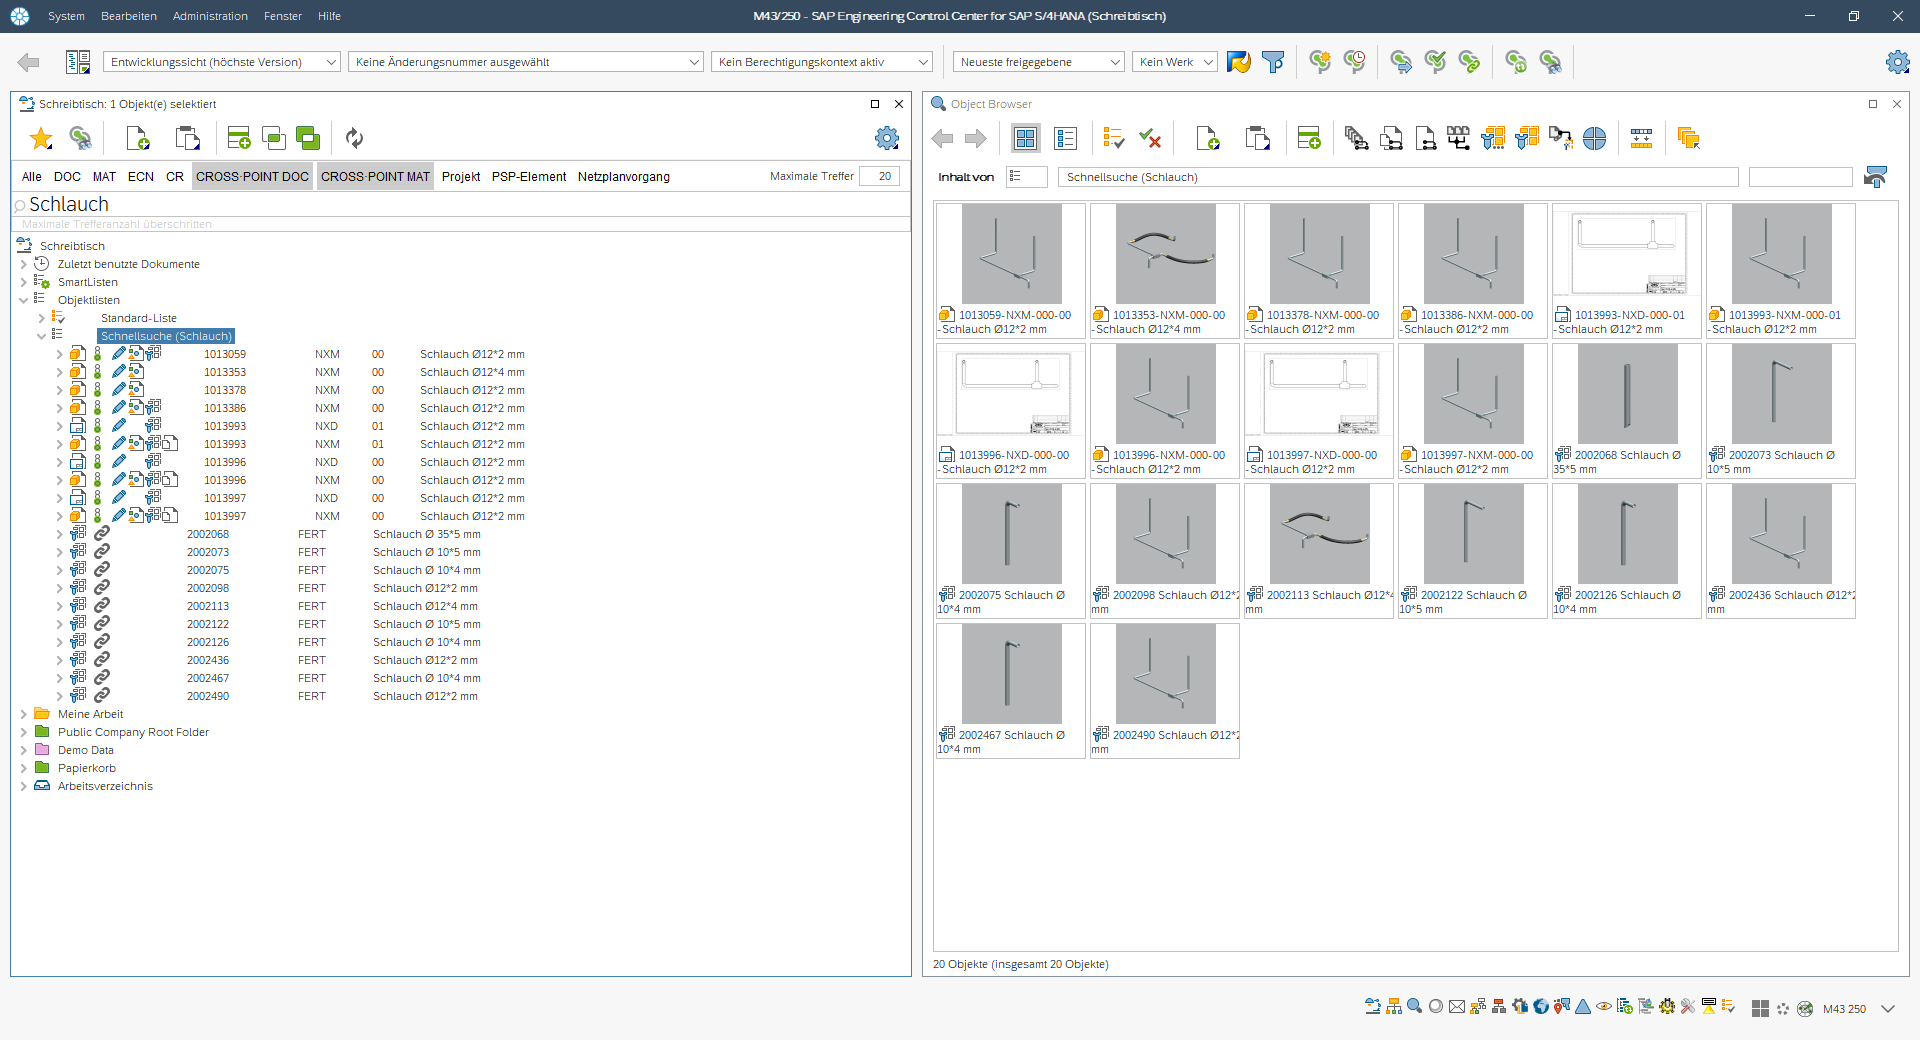Screen dimensions: 1920x1040
Task: Click the blue-yellow refresh arrow icon beside Kein Werk
Action: tap(1239, 62)
